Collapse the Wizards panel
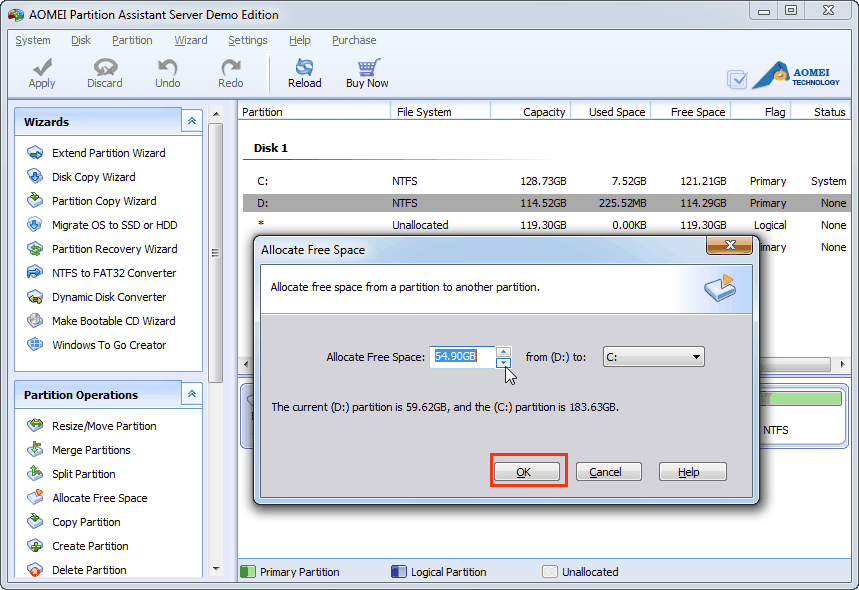This screenshot has width=859, height=590. [192, 121]
